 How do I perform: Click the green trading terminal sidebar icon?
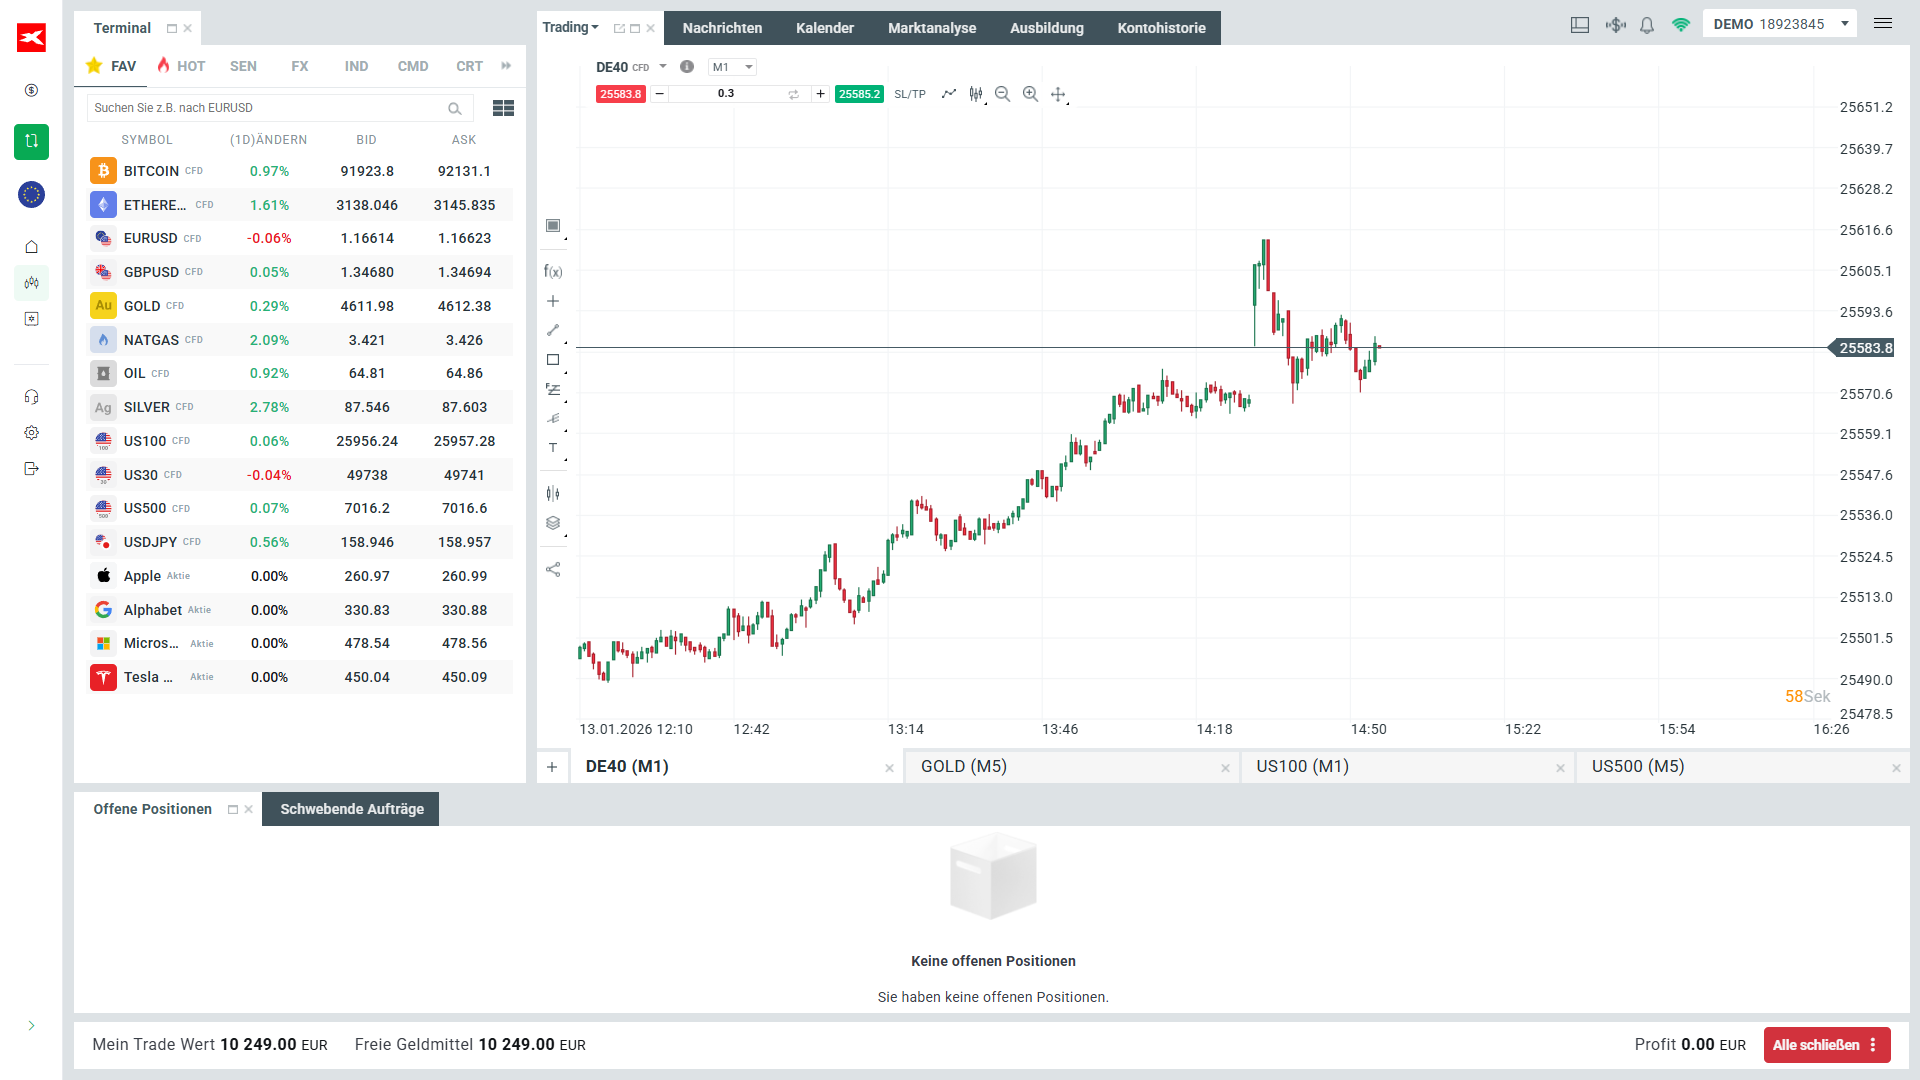coord(31,141)
